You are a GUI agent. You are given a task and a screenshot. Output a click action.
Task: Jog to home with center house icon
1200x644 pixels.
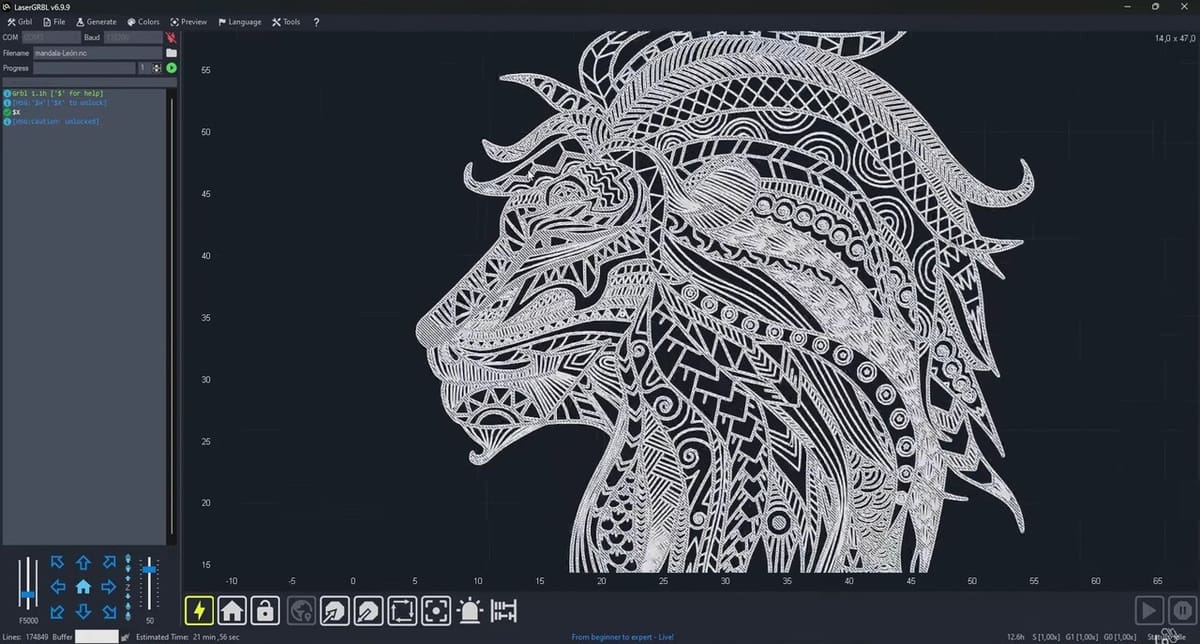coord(83,587)
